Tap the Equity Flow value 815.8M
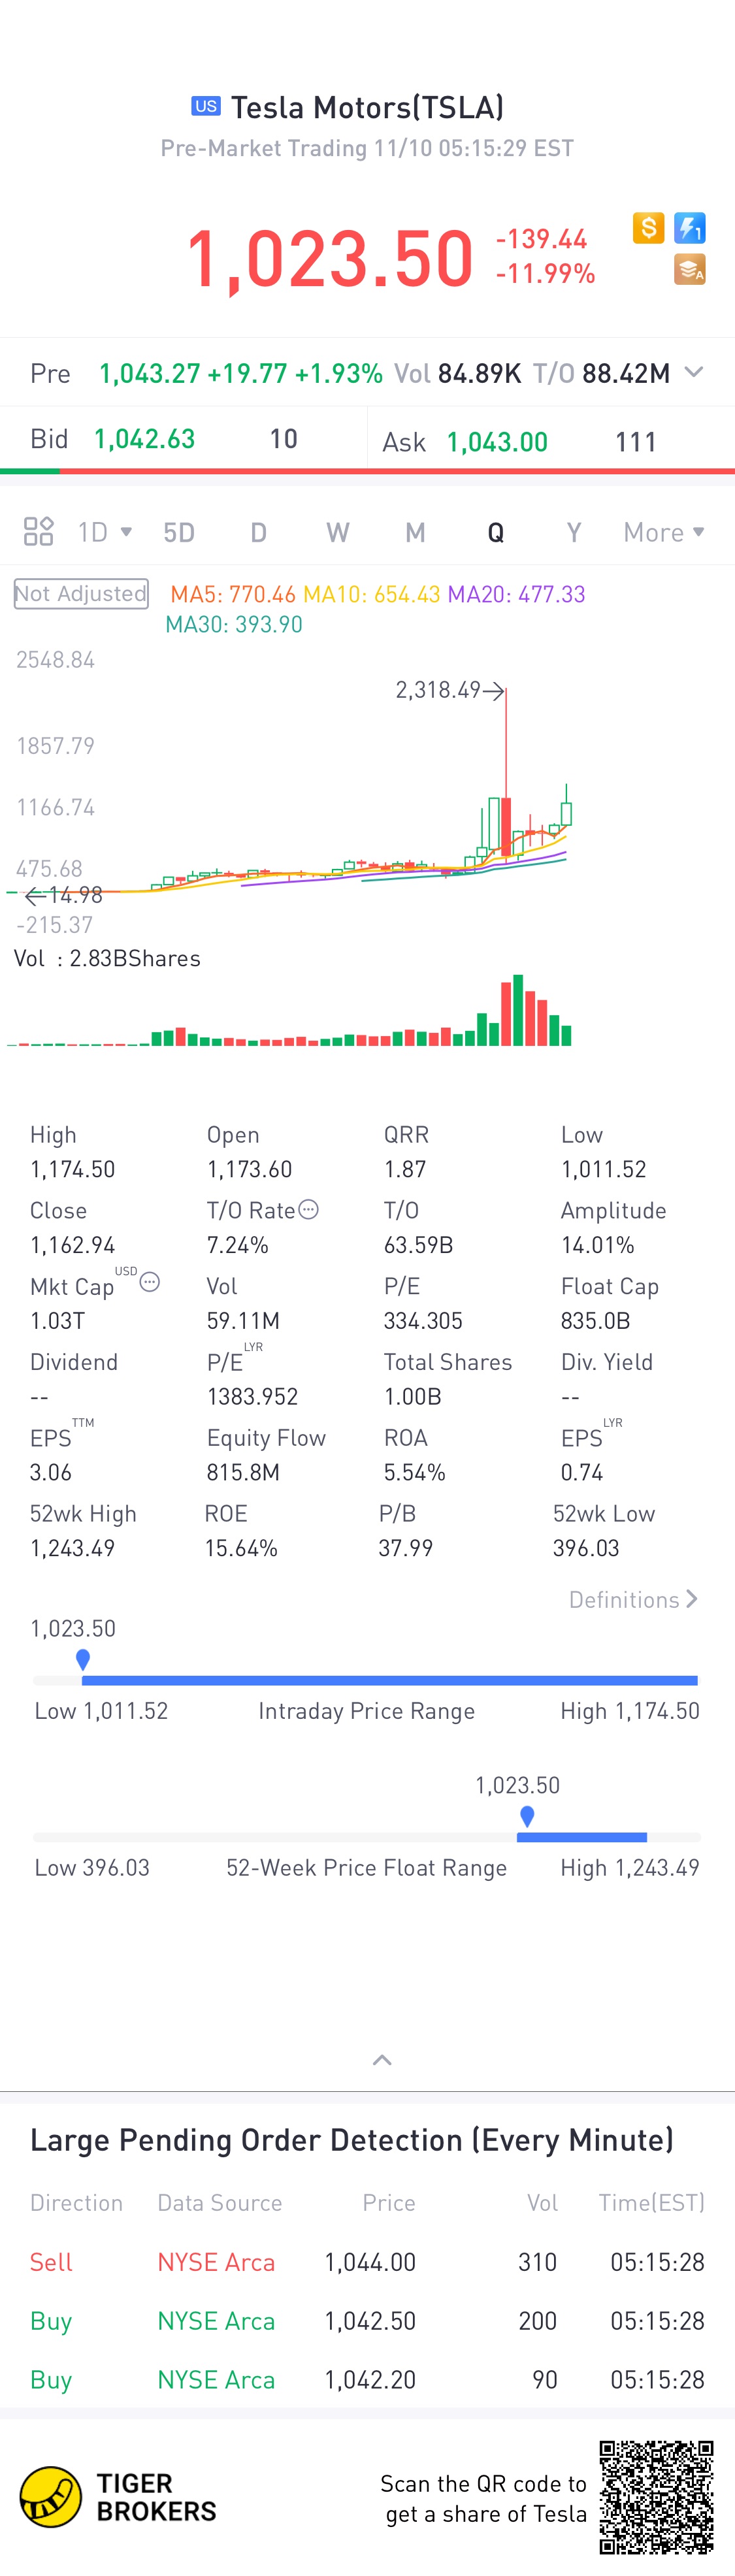Viewport: 735px width, 2576px height. pos(243,1472)
